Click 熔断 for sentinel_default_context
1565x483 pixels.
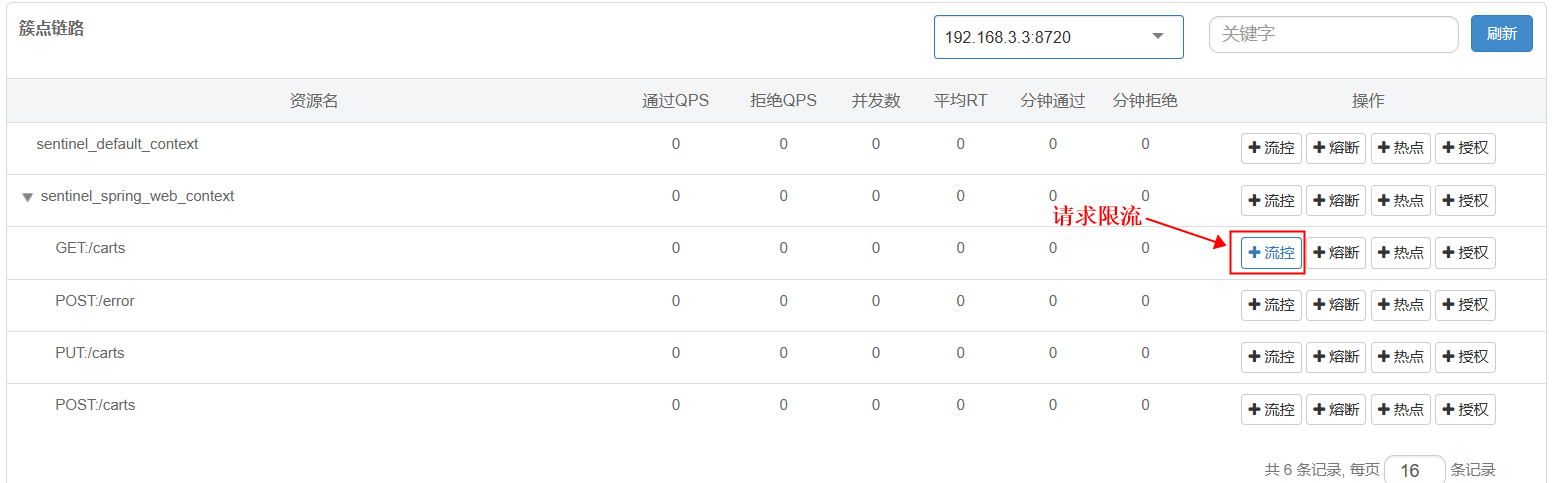pyautogui.click(x=1335, y=149)
